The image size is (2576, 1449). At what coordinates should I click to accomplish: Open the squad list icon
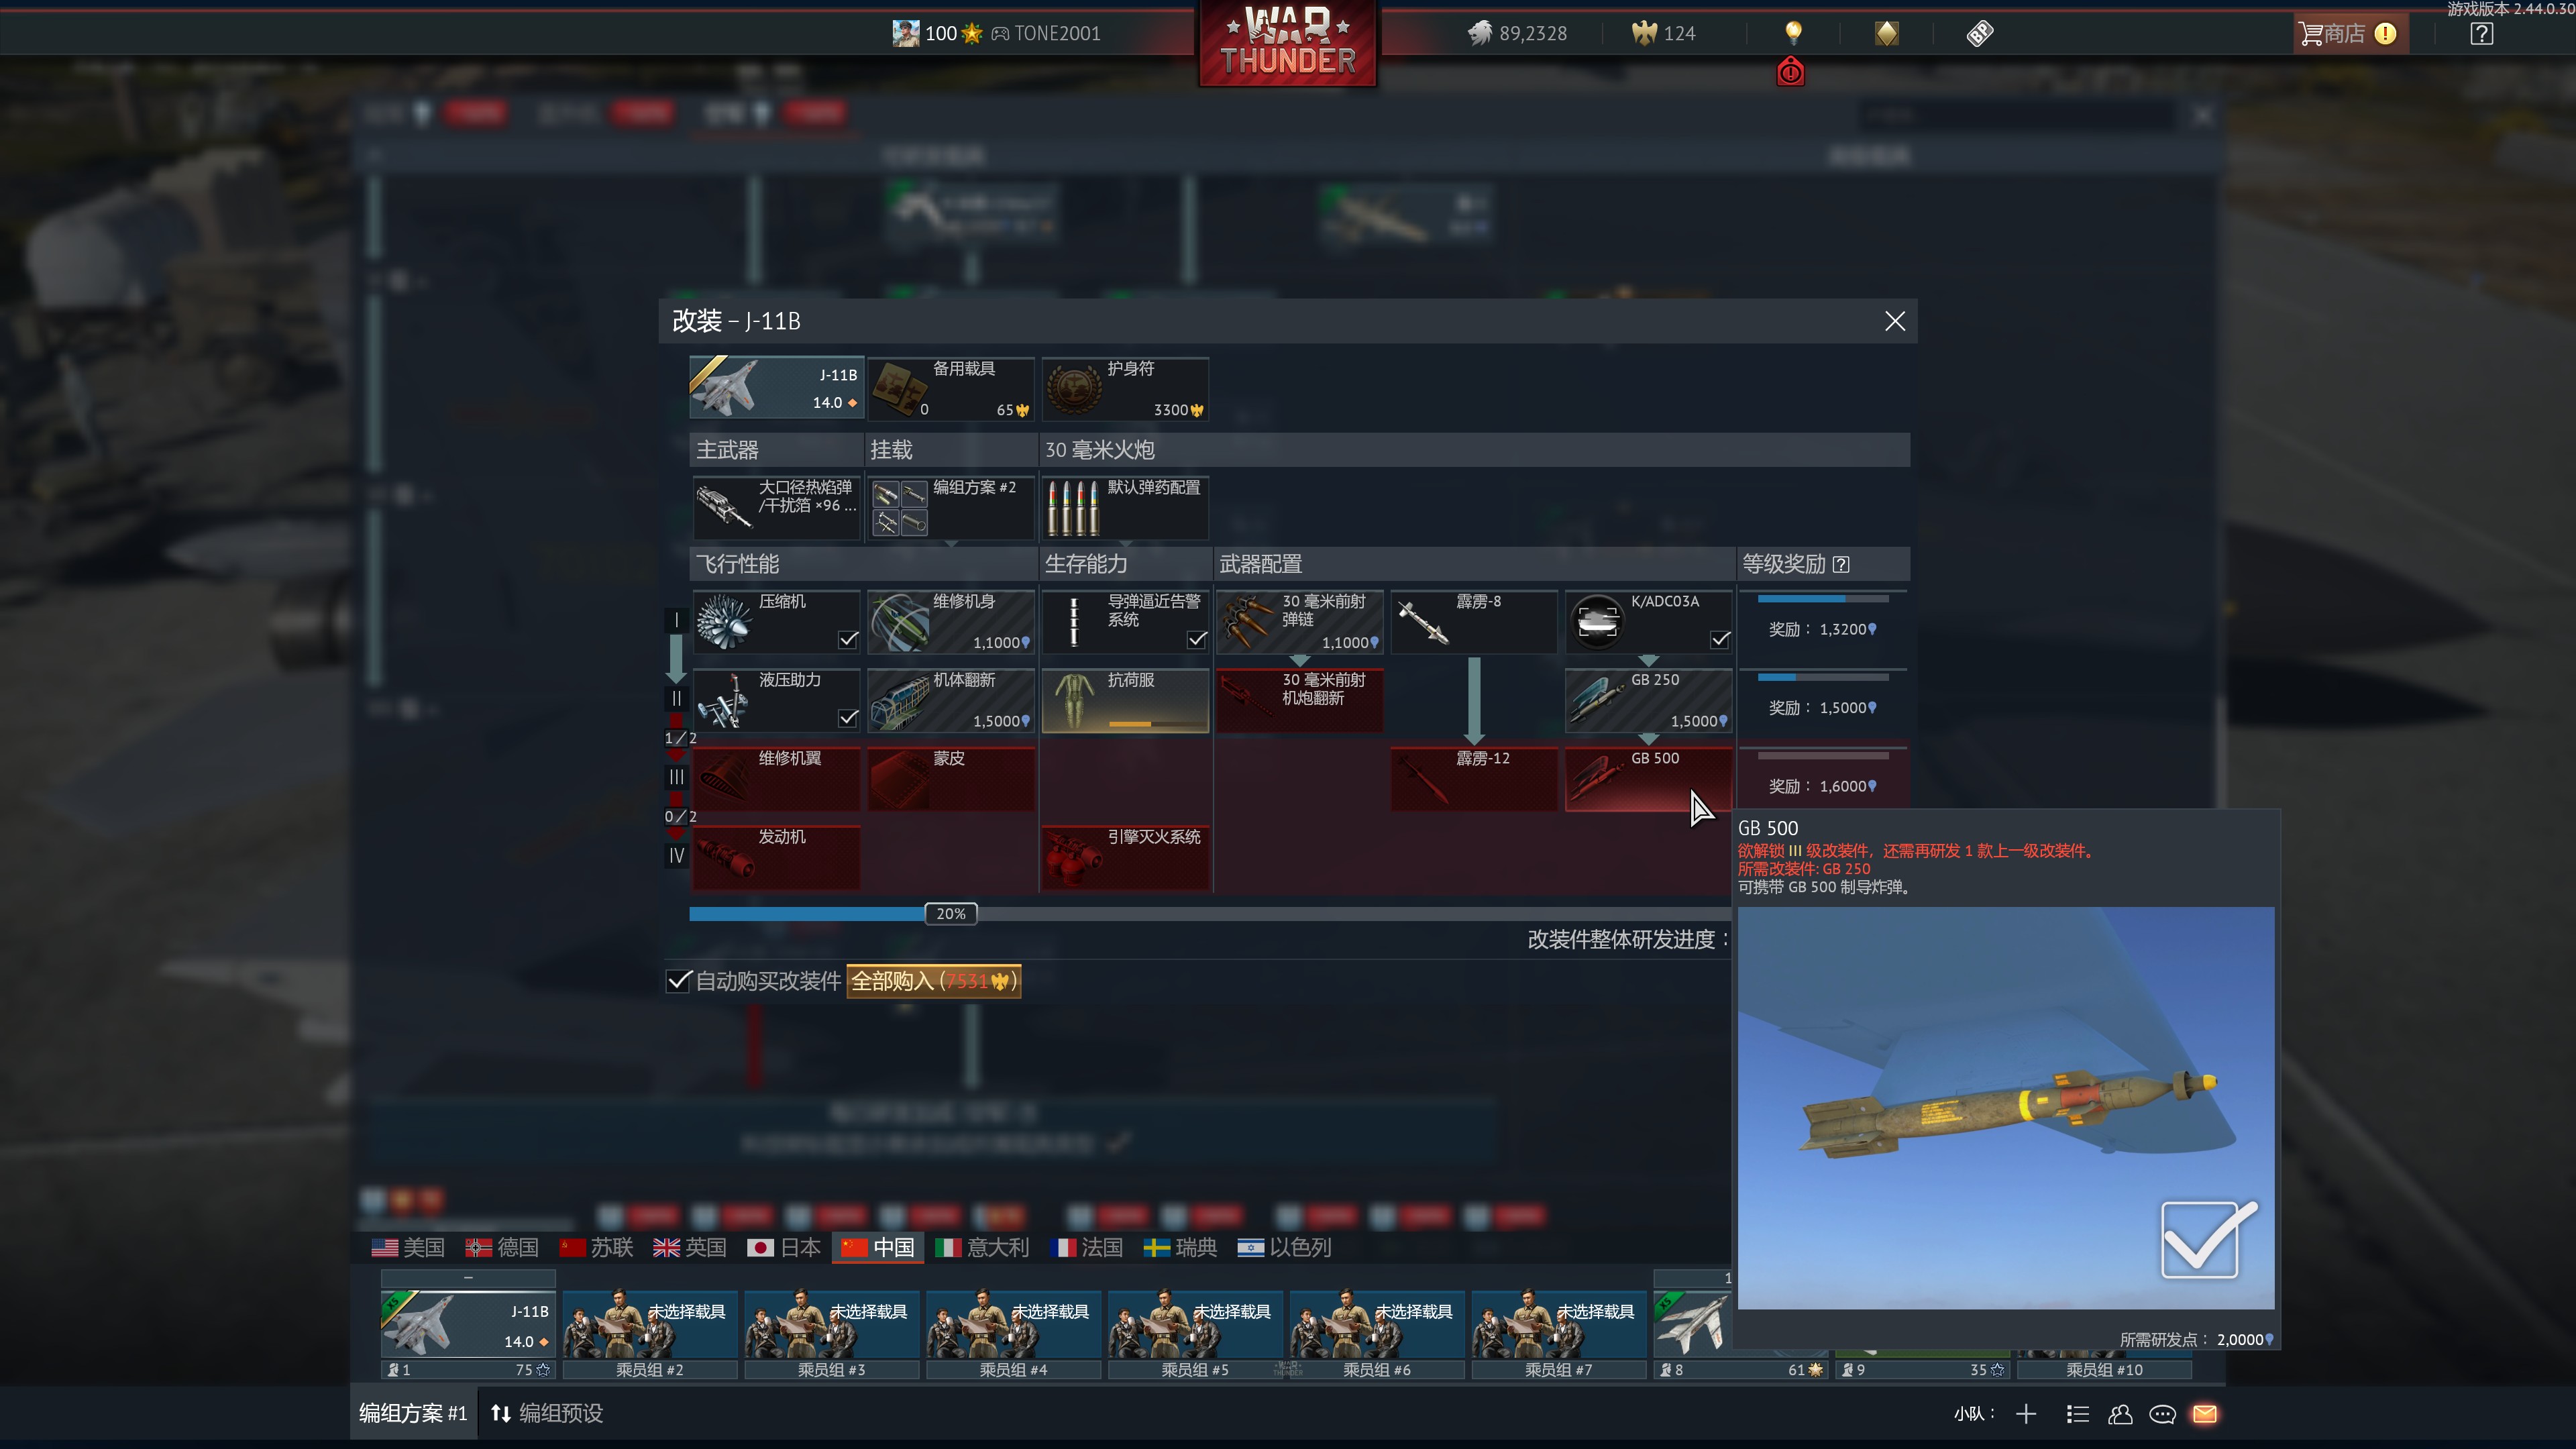2077,1414
